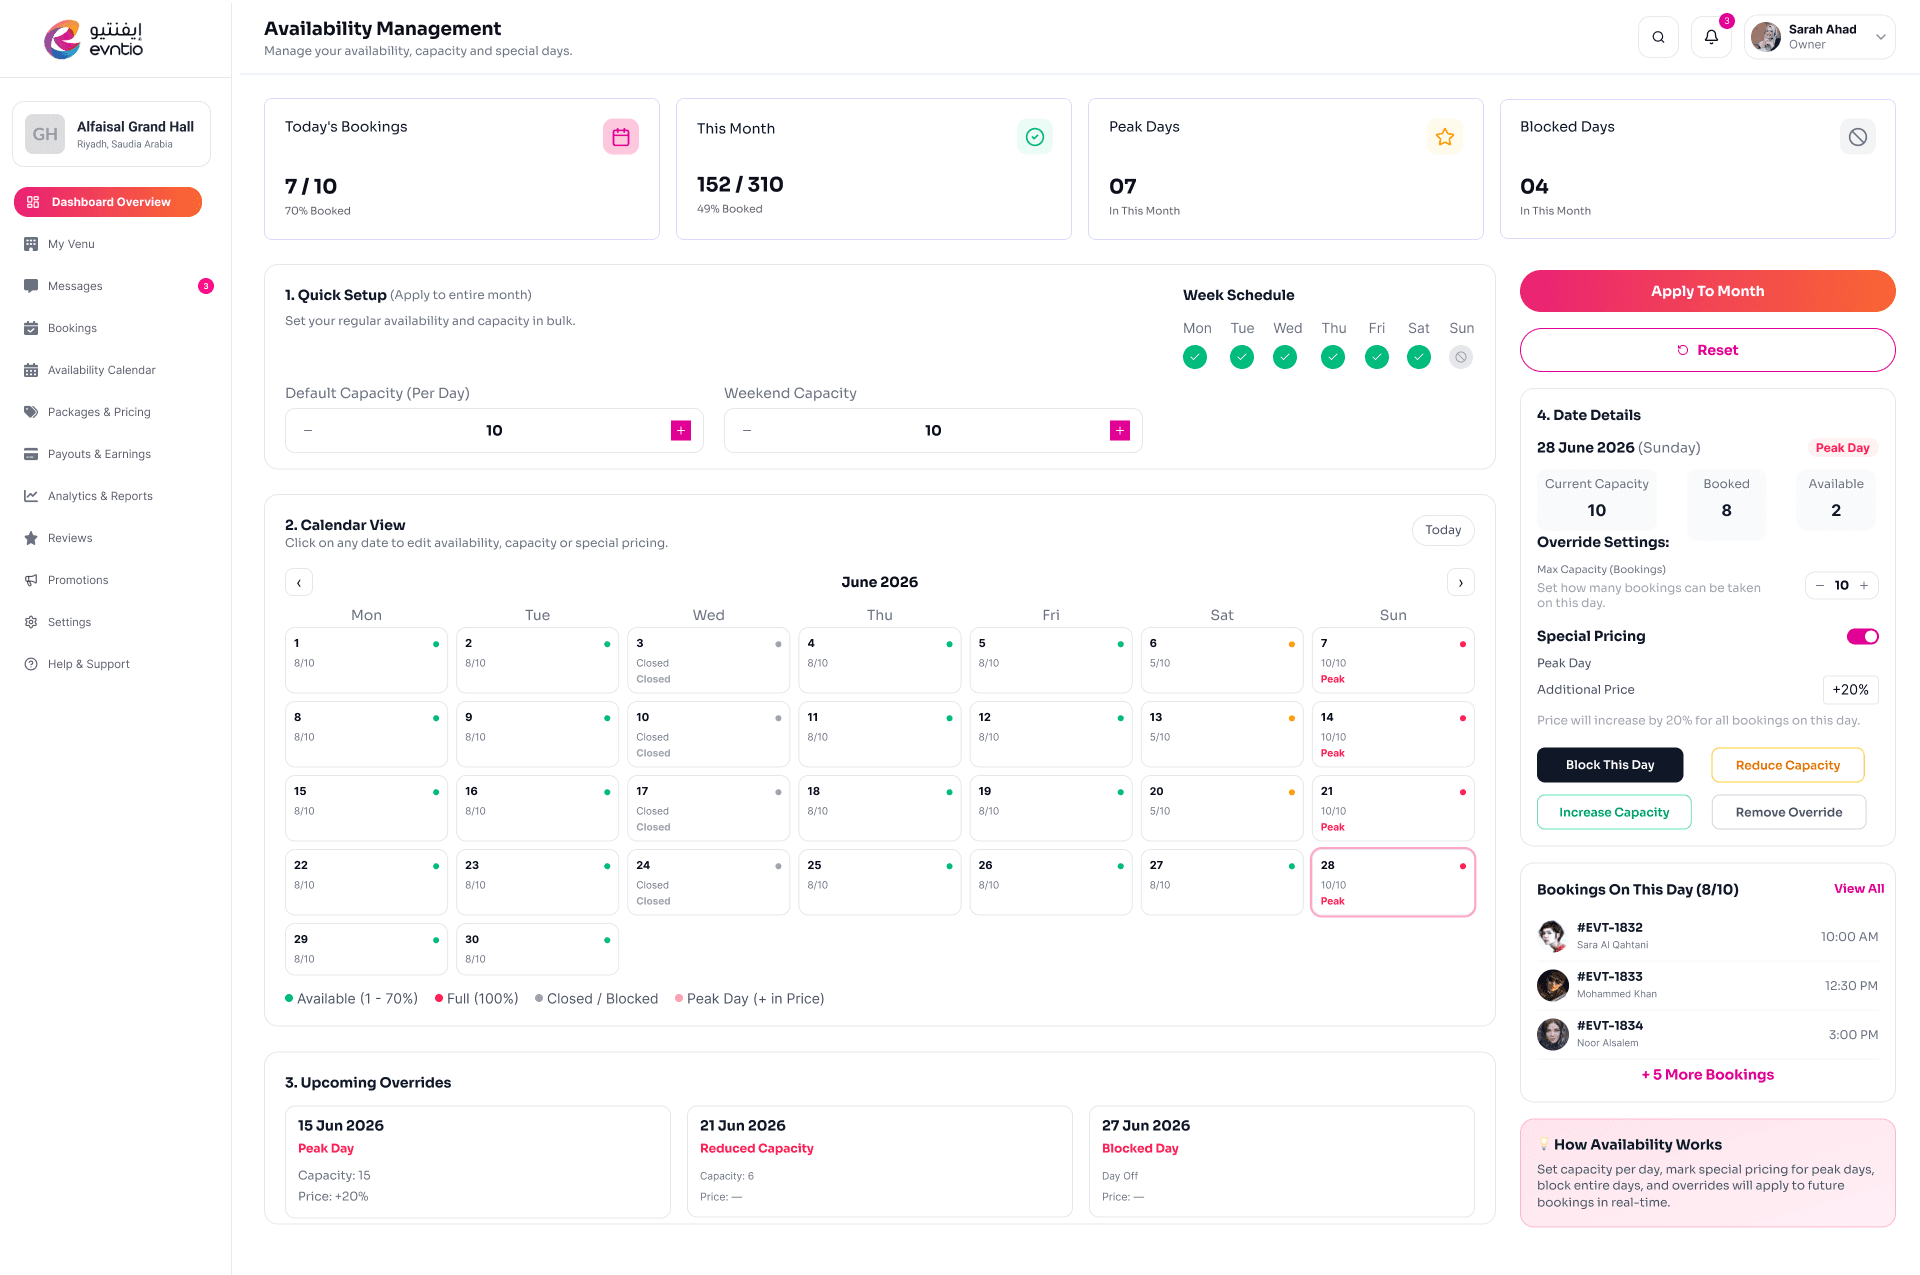Click Block This Day button

coord(1610,765)
